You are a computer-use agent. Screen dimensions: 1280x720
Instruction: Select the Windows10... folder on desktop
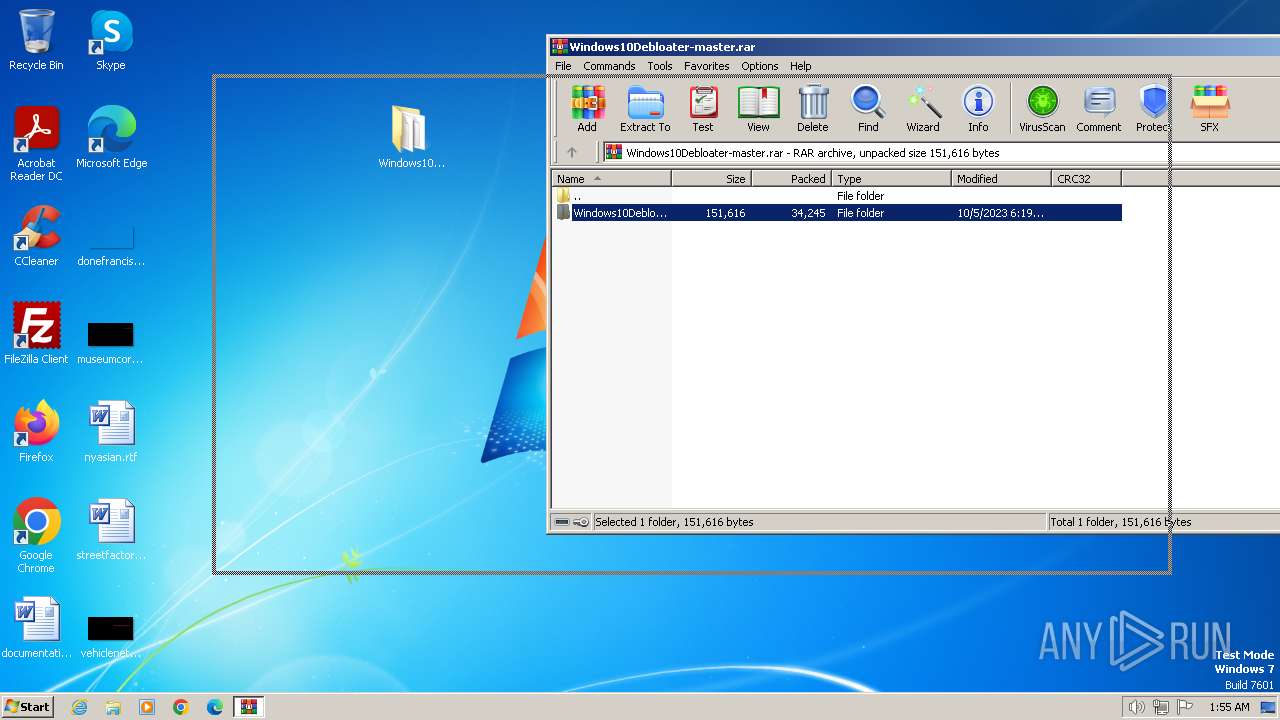tap(411, 137)
